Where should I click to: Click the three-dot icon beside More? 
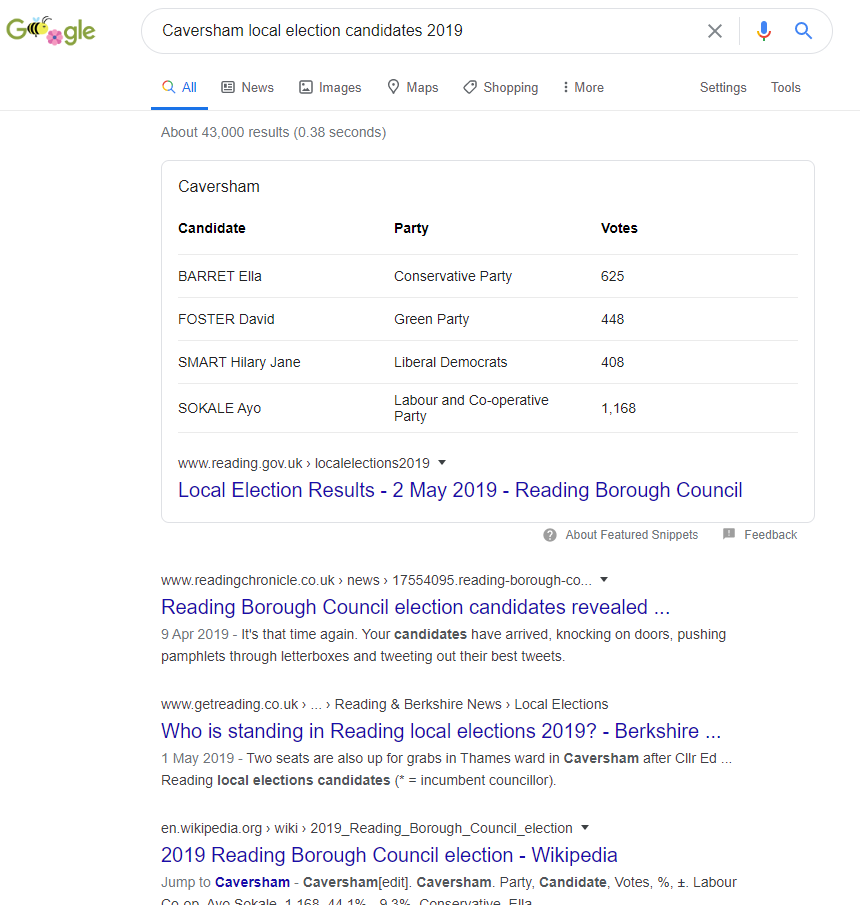coord(566,87)
